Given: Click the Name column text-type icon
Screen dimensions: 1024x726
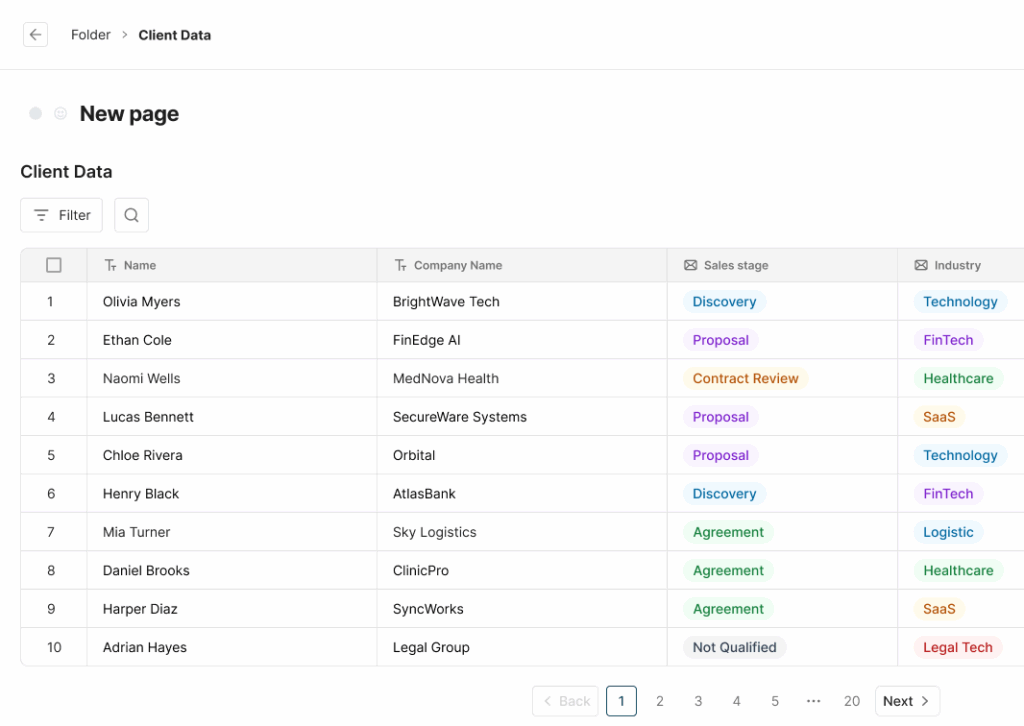Looking at the screenshot, I should click(x=111, y=266).
